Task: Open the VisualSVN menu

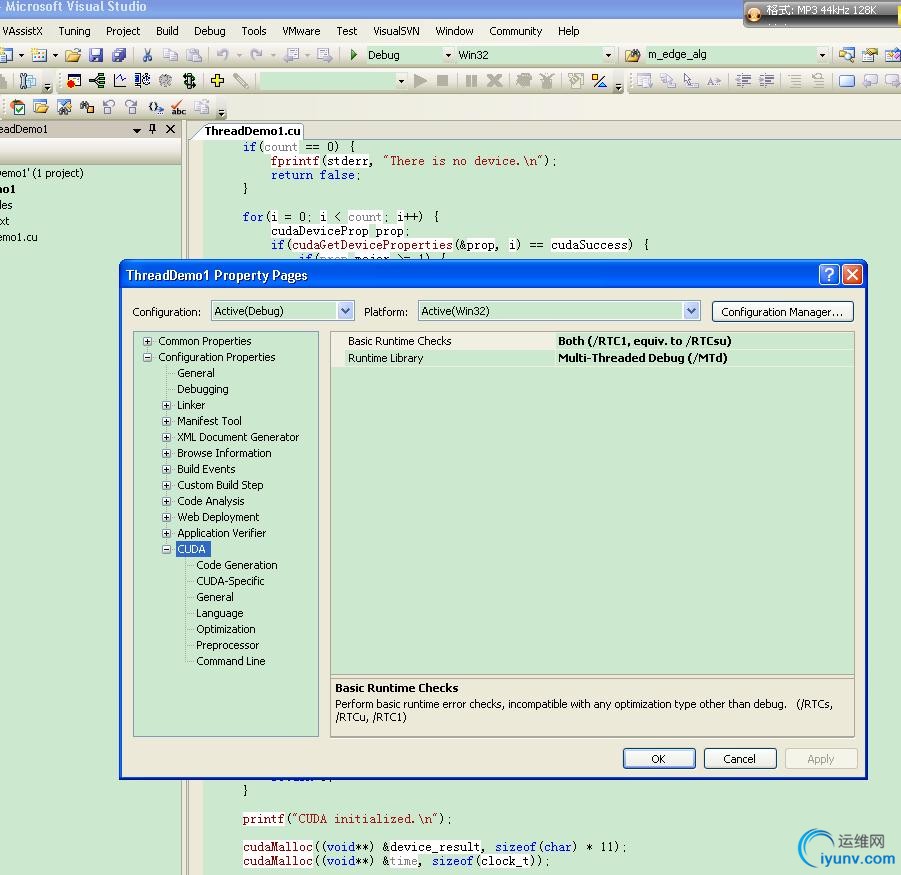Action: 396,31
